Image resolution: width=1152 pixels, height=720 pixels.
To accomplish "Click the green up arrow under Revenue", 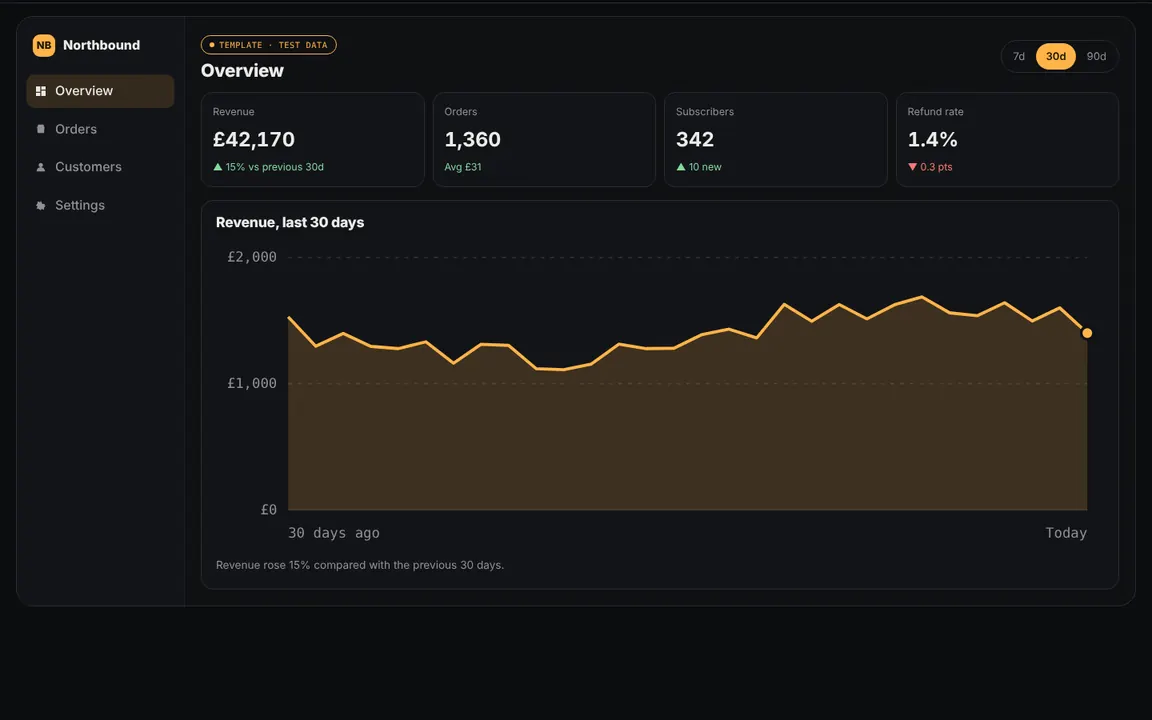I will point(217,167).
